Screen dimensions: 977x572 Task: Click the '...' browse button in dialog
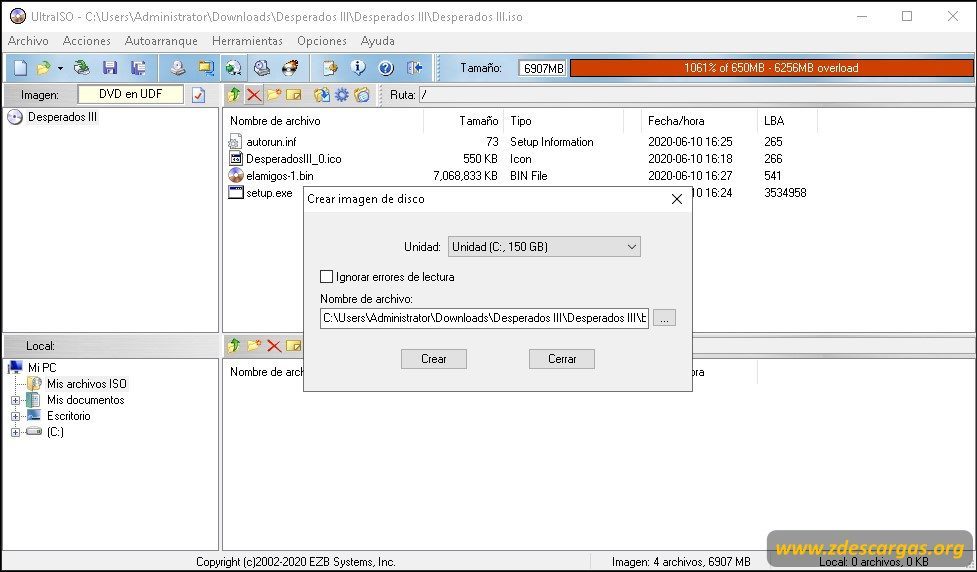tap(664, 318)
